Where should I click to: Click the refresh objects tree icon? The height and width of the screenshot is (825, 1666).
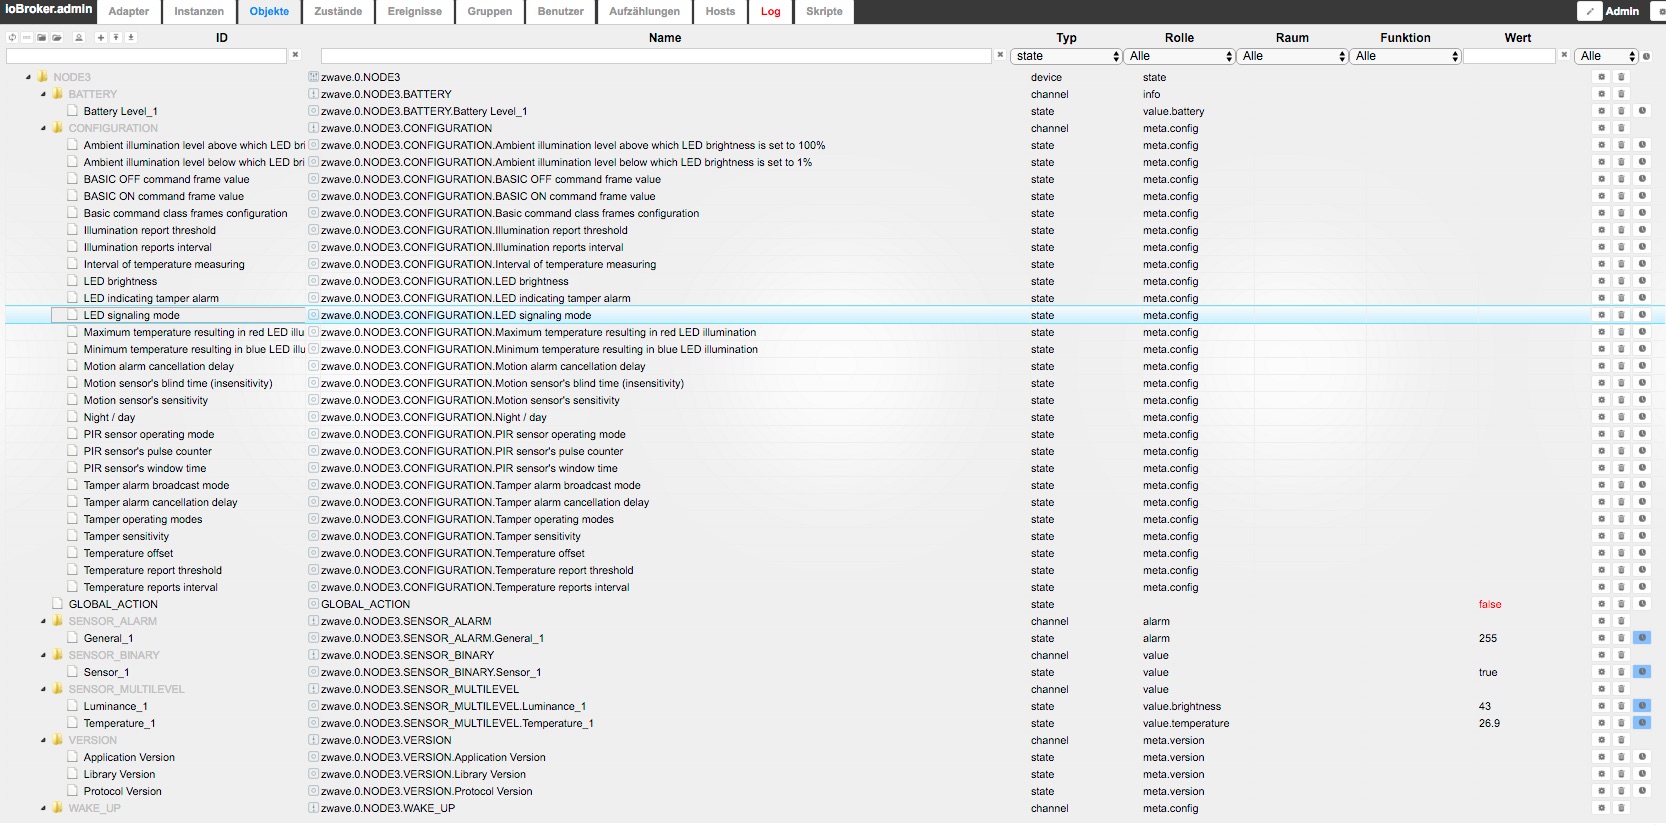(12, 37)
